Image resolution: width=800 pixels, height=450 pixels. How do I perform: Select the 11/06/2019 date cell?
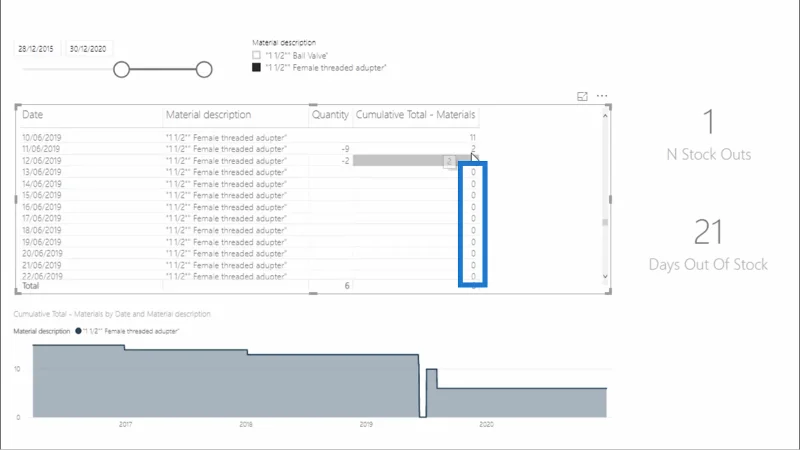tap(41, 149)
